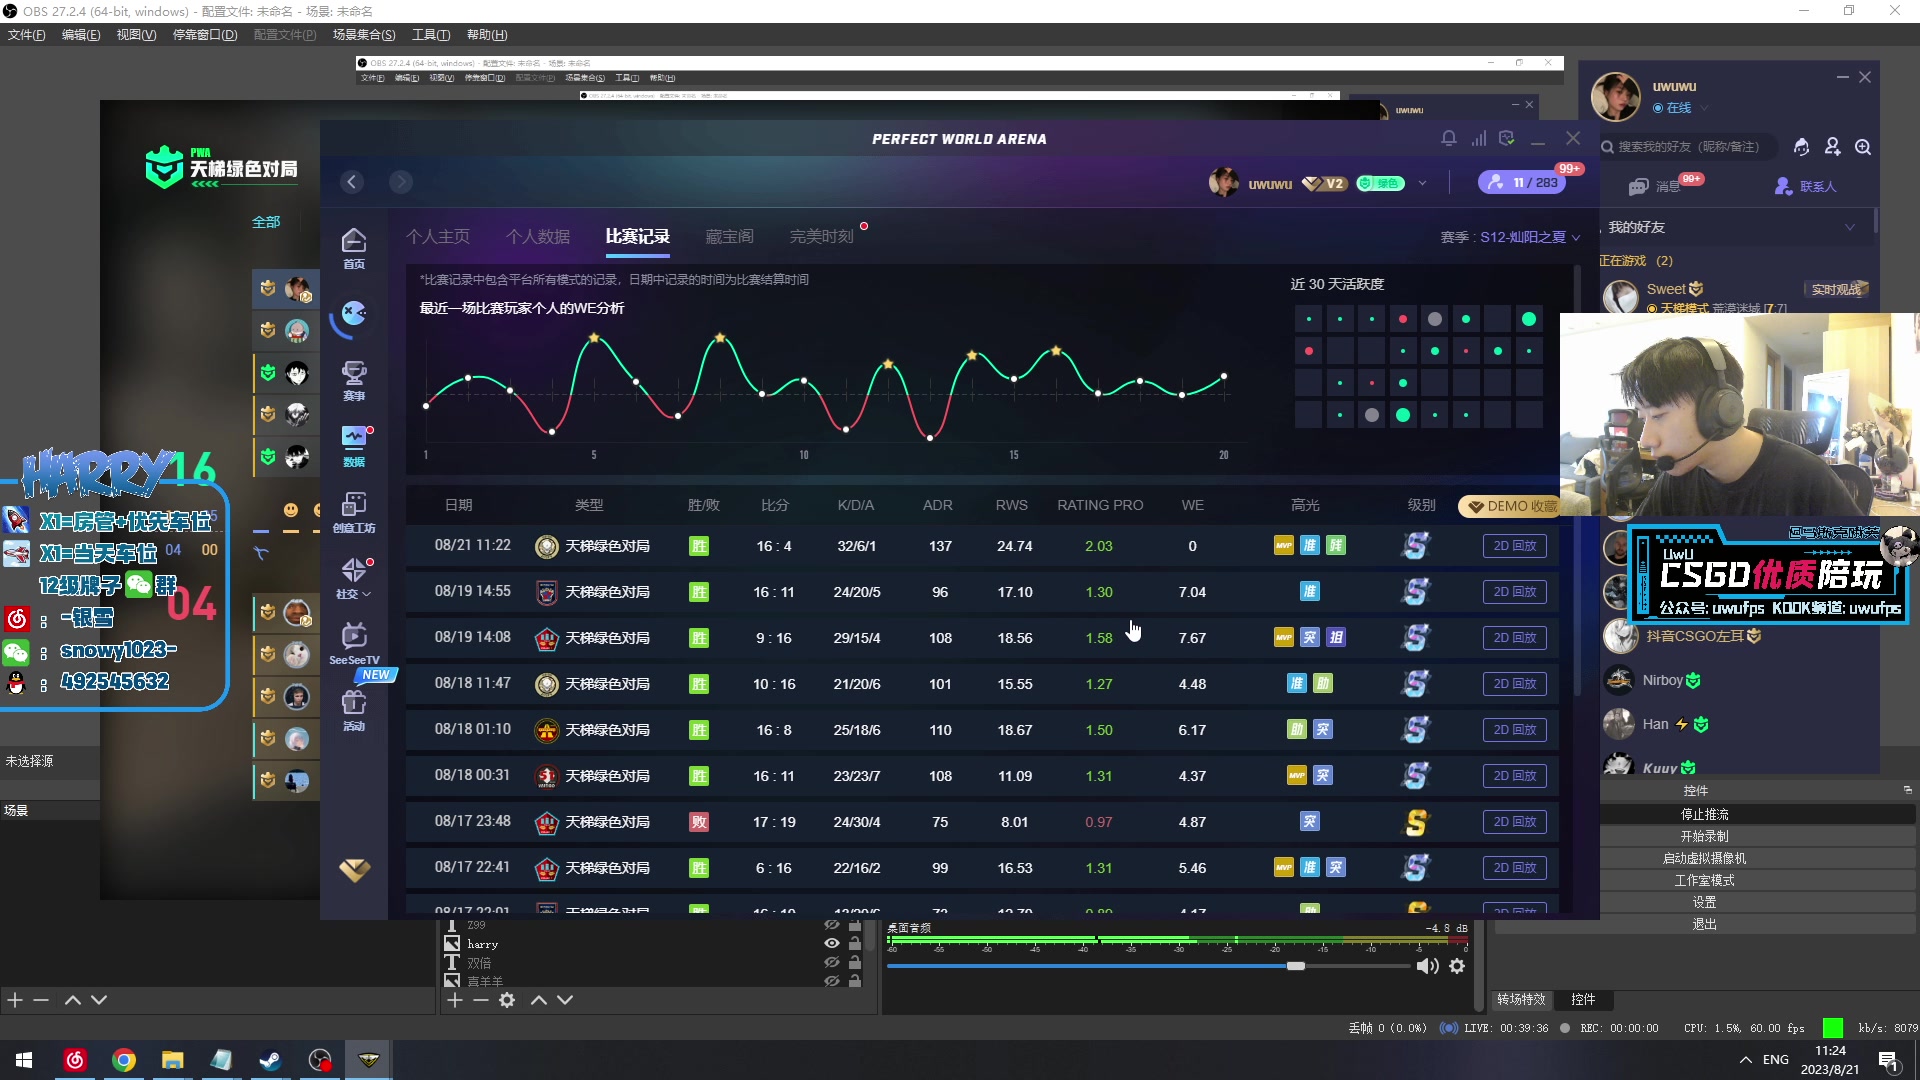Click 2D 回放 for the 08/19 14:55 match
1920x1080 pixels.
(1514, 592)
